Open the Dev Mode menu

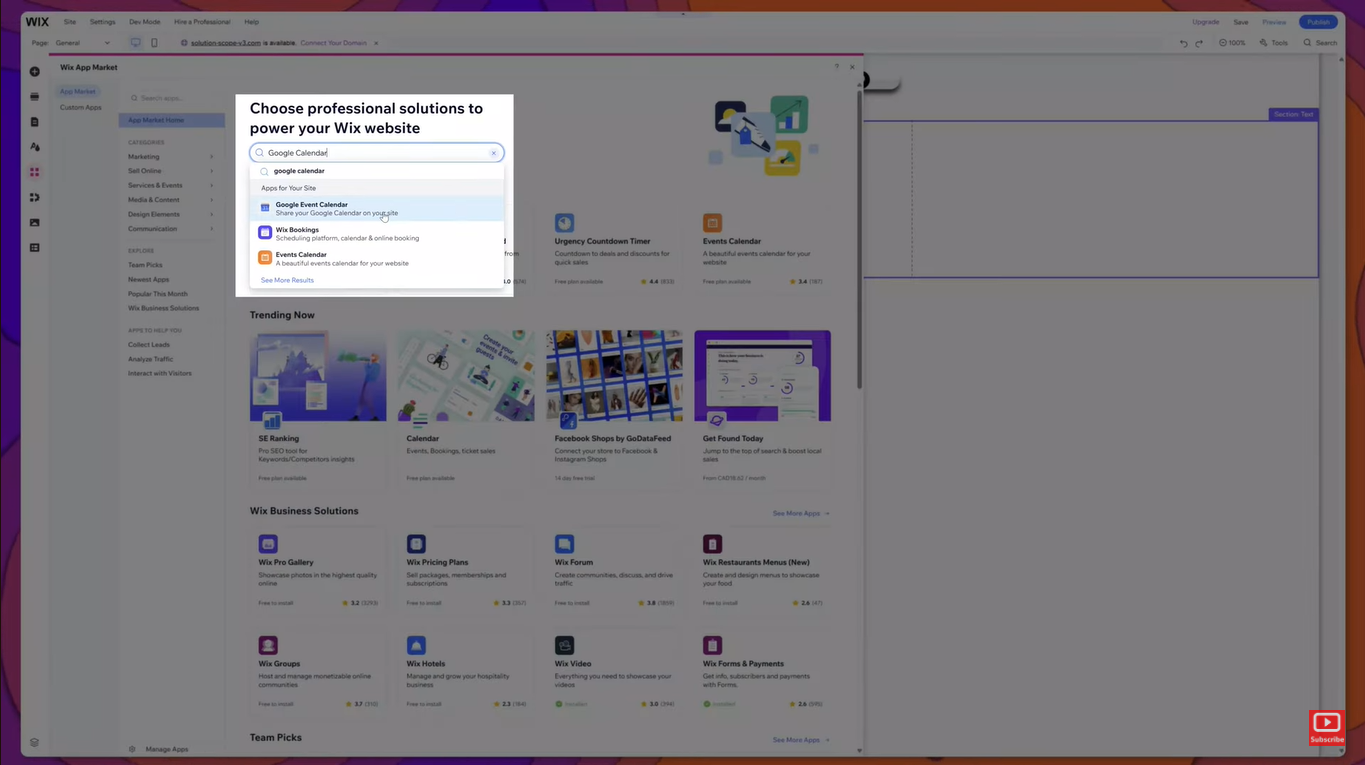pos(144,22)
